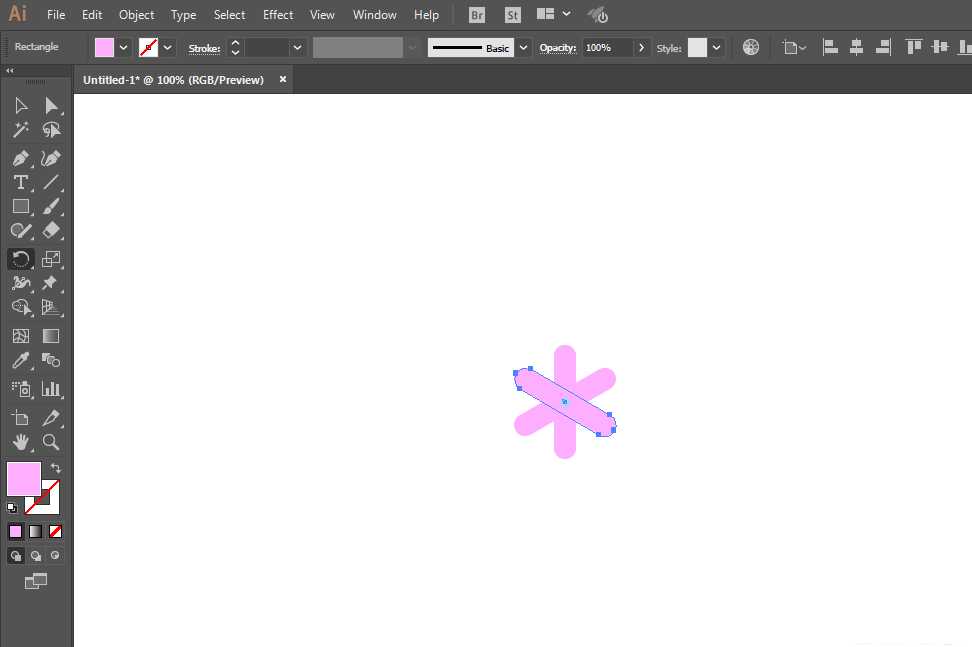Swap fill and stroke colors
The height and width of the screenshot is (647, 972).
pos(56,468)
